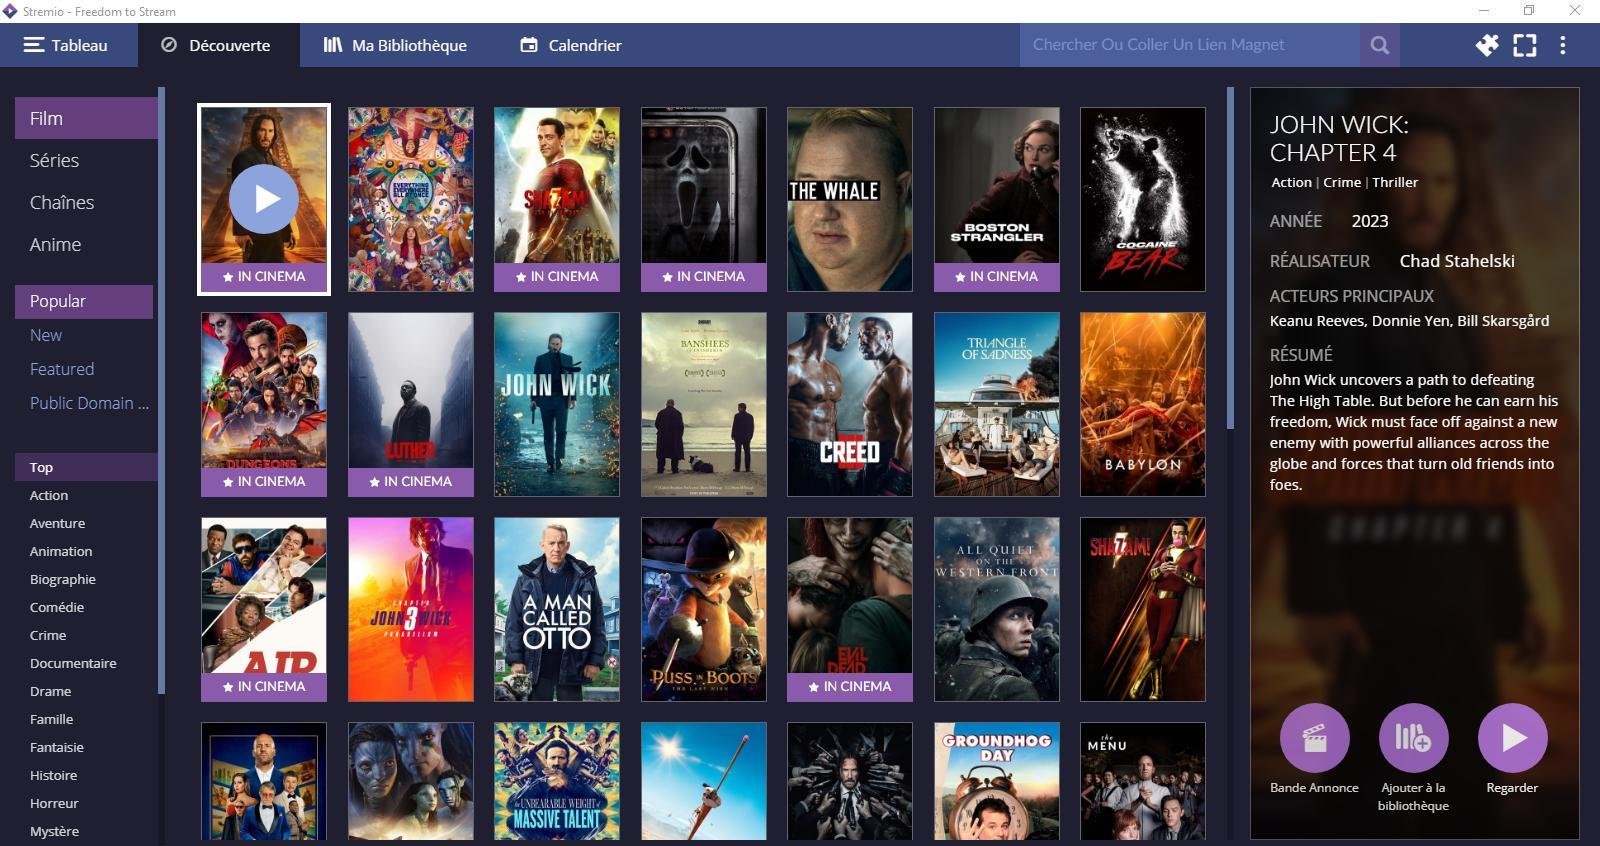
Task: Open All Quiet on the Western Front
Action: coord(997,609)
